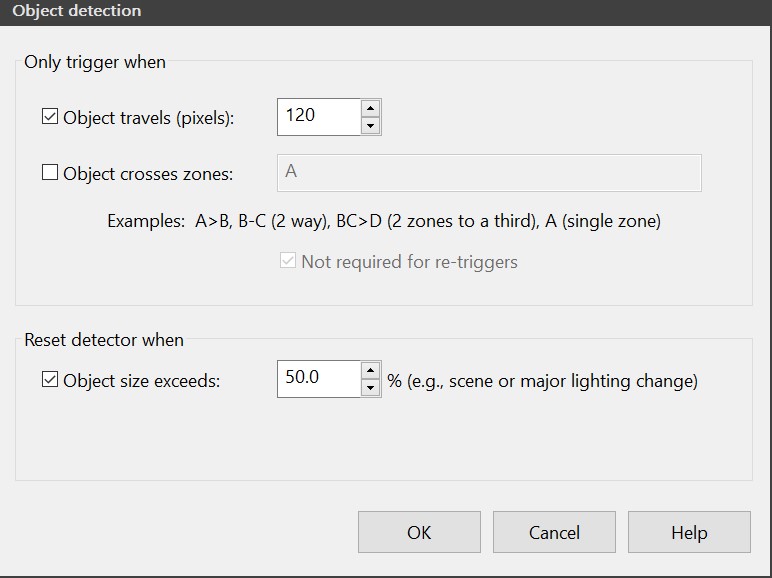Click the Only trigger when group label
This screenshot has height=578, width=772.
pyautogui.click(x=95, y=62)
